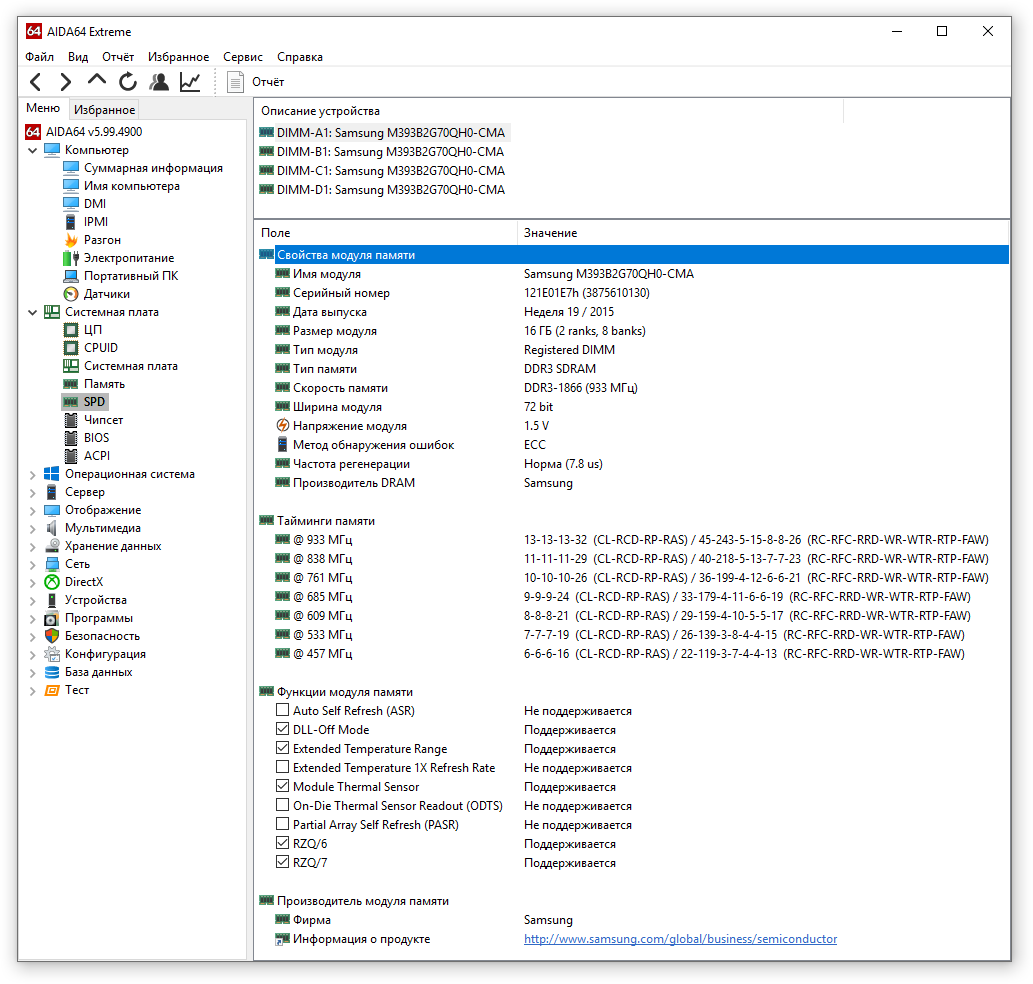Open the BIOS tree item

pos(96,438)
